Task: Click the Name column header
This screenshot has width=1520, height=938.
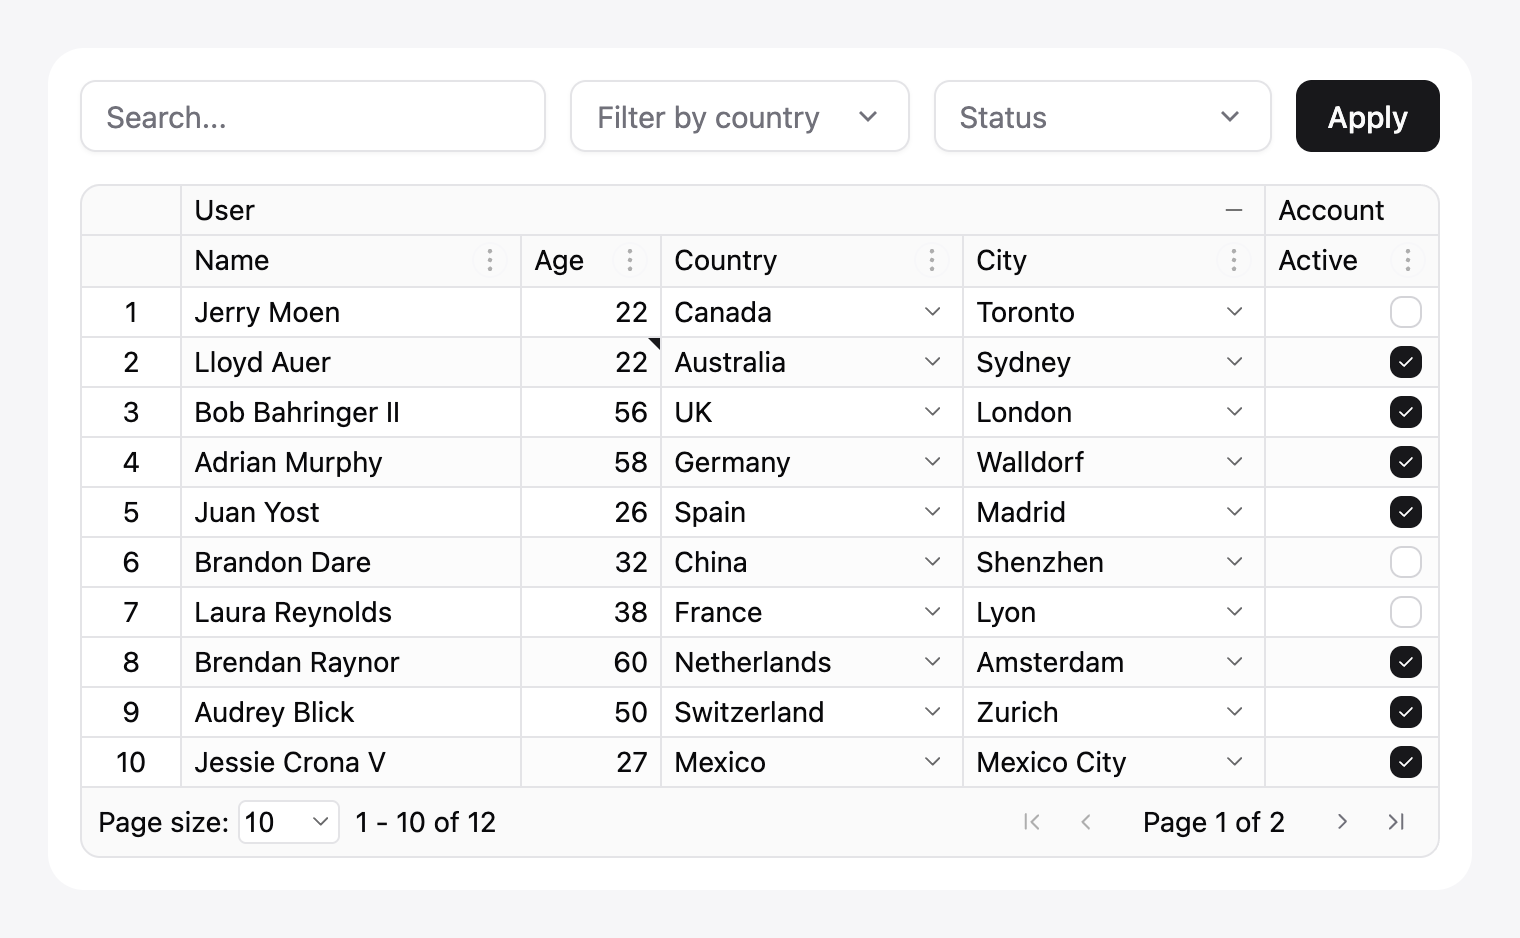Action: click(x=351, y=261)
